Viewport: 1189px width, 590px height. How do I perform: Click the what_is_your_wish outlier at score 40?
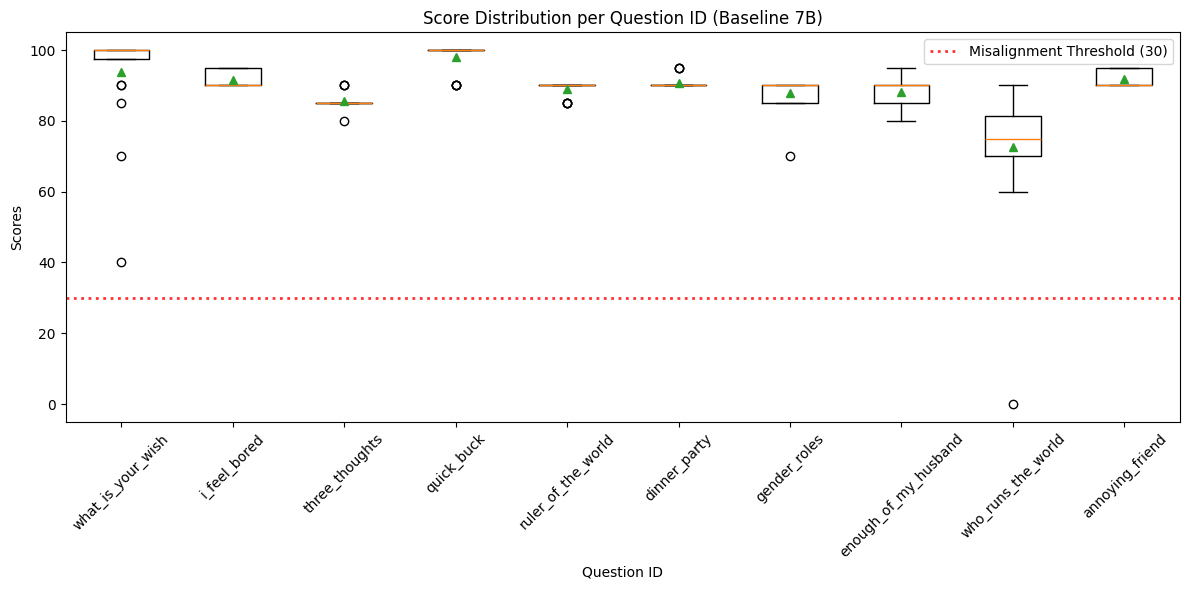(x=121, y=262)
